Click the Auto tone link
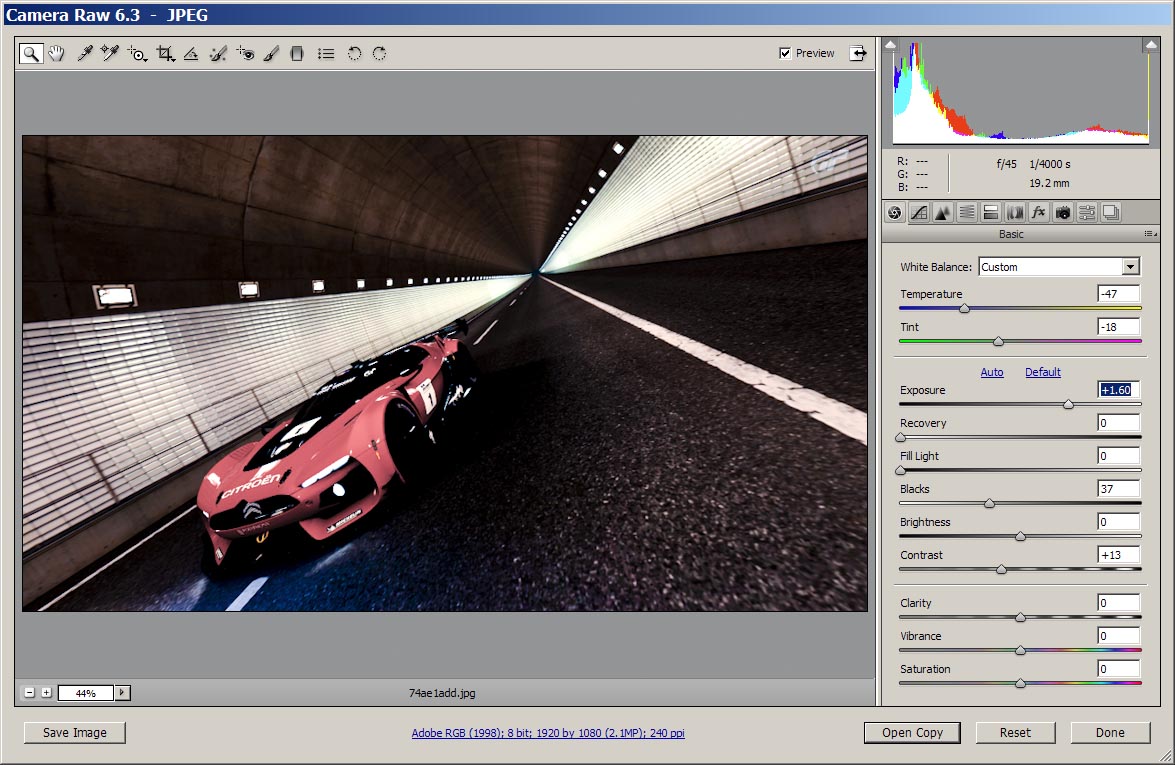This screenshot has height=765, width=1175. 991,372
